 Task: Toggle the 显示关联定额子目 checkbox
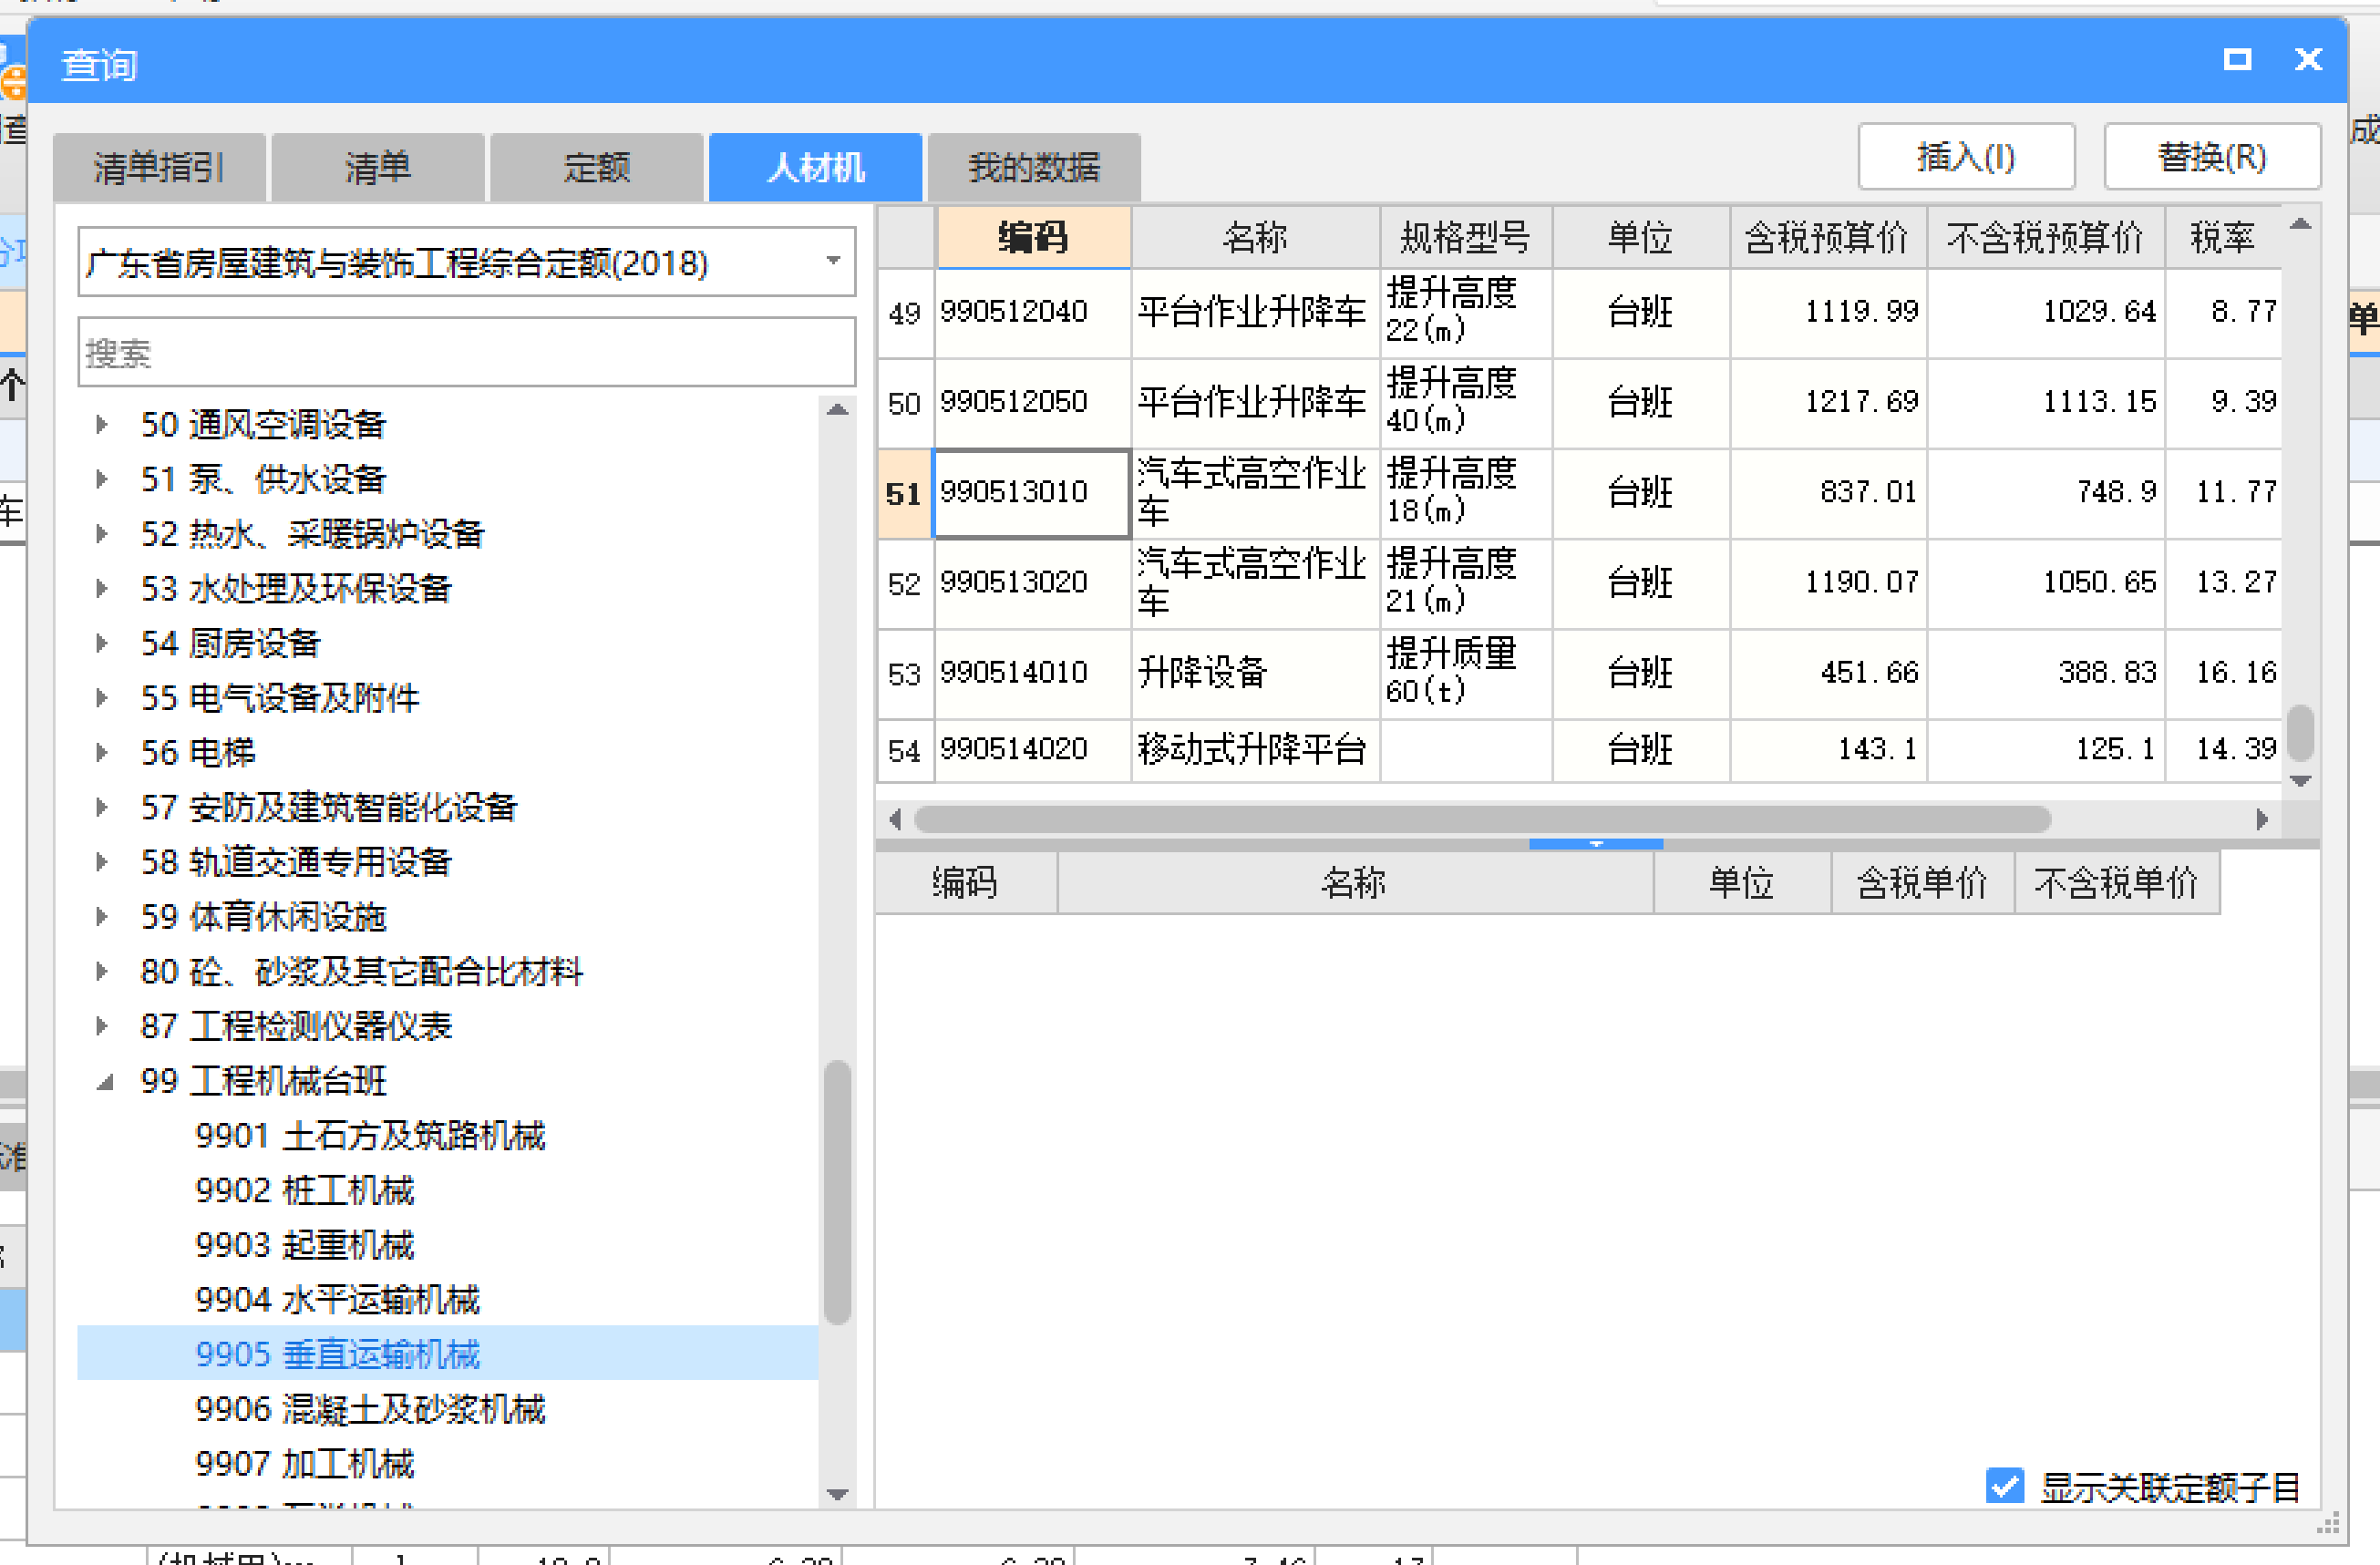point(2004,1486)
